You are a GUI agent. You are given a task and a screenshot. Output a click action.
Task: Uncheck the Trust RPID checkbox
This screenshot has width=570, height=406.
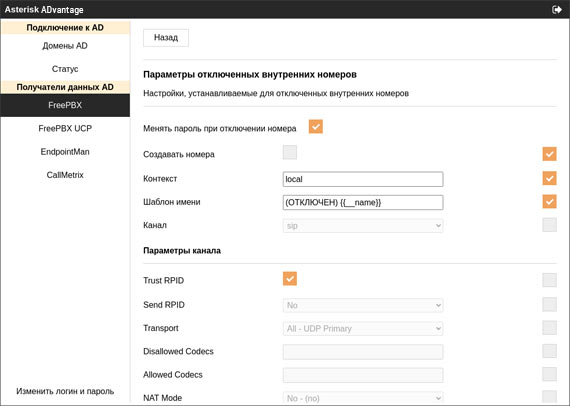pyautogui.click(x=290, y=279)
